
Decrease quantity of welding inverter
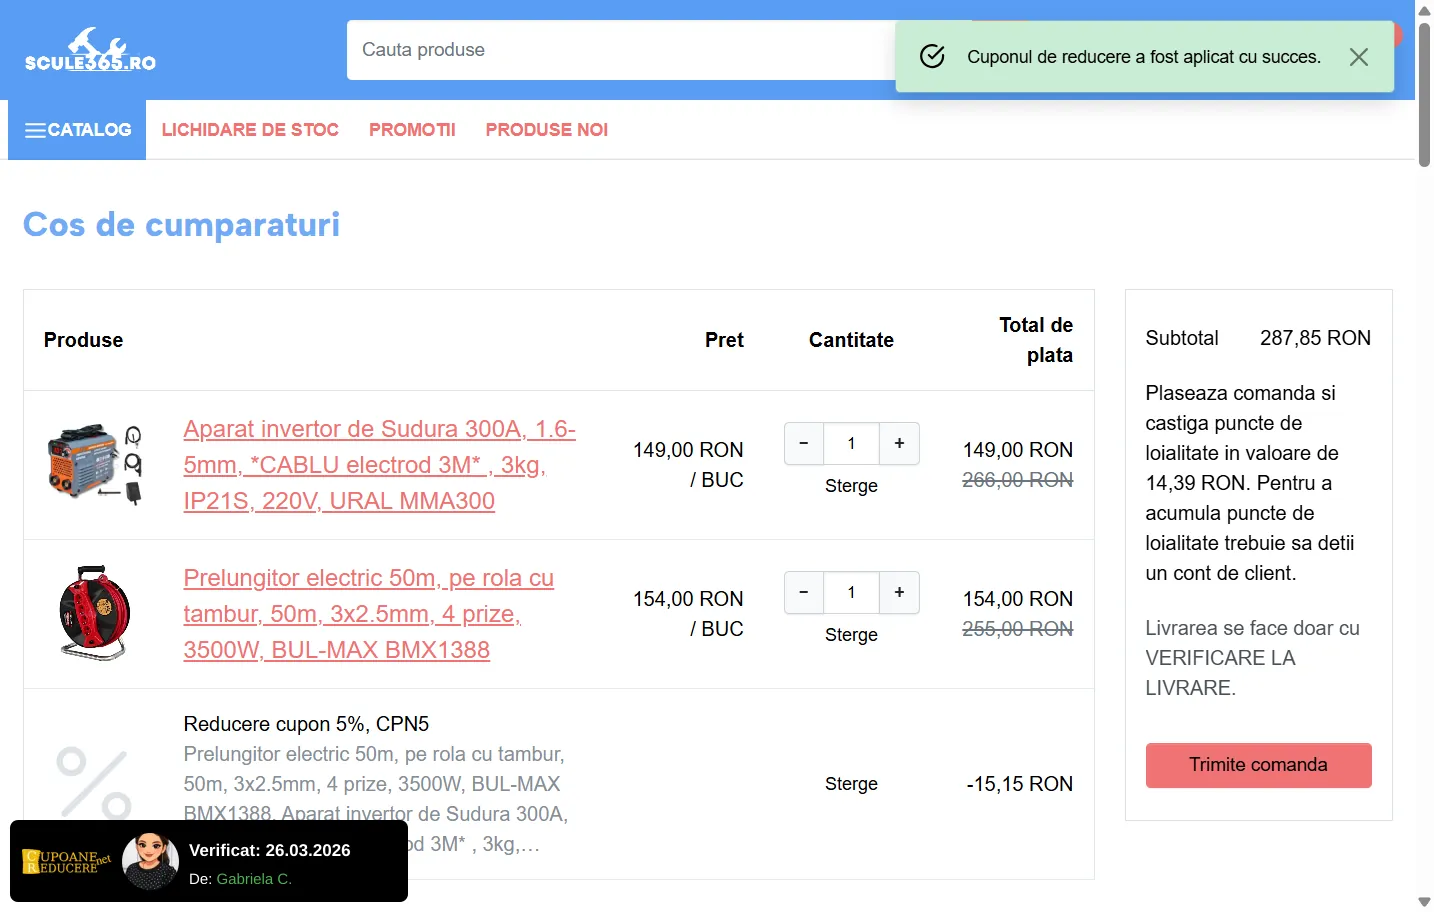pos(804,443)
